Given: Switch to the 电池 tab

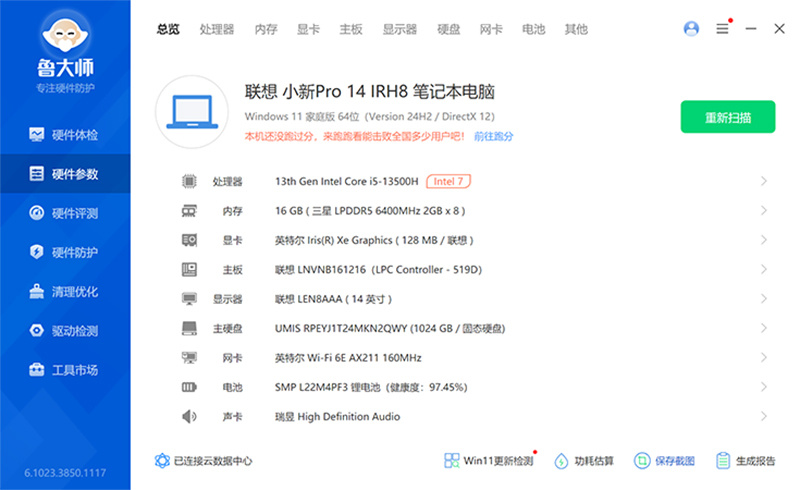Looking at the screenshot, I should (534, 29).
